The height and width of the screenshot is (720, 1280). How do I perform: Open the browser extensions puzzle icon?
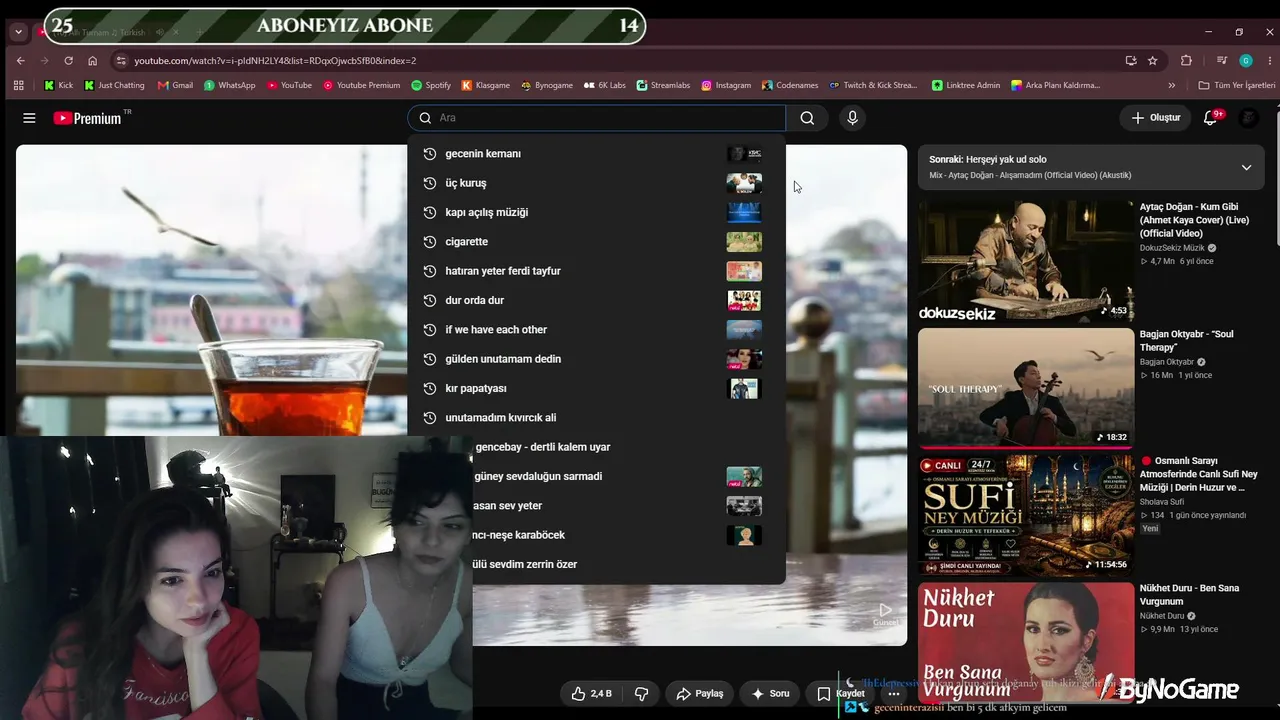click(x=1186, y=60)
